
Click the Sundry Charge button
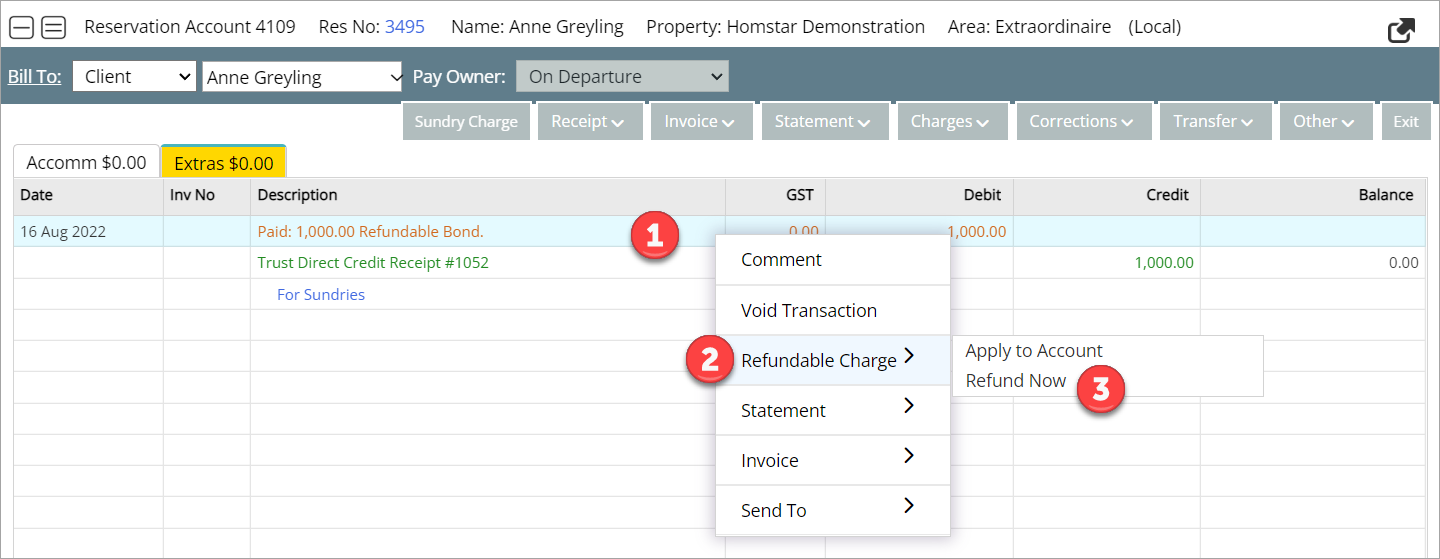(466, 122)
